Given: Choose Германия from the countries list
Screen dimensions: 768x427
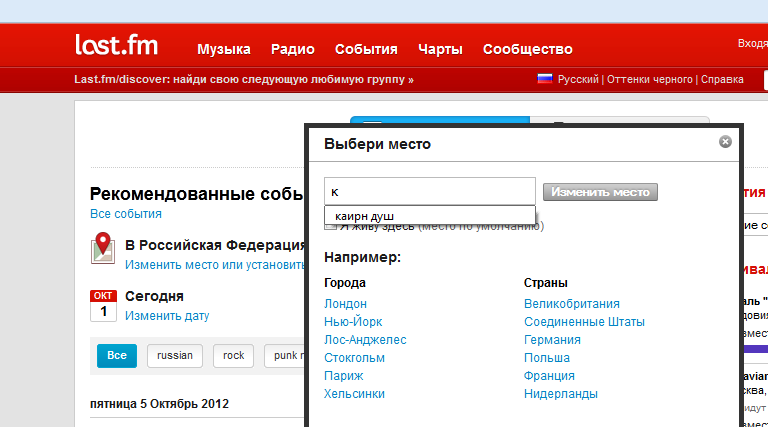Looking at the screenshot, I should [x=552, y=340].
